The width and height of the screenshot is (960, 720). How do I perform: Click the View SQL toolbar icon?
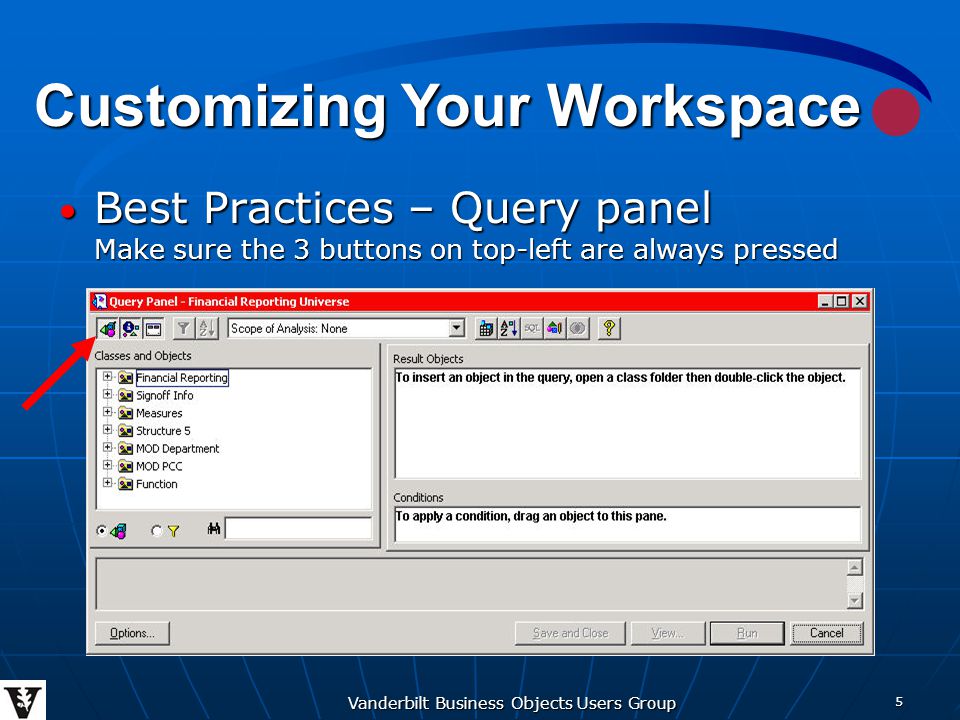tap(531, 329)
